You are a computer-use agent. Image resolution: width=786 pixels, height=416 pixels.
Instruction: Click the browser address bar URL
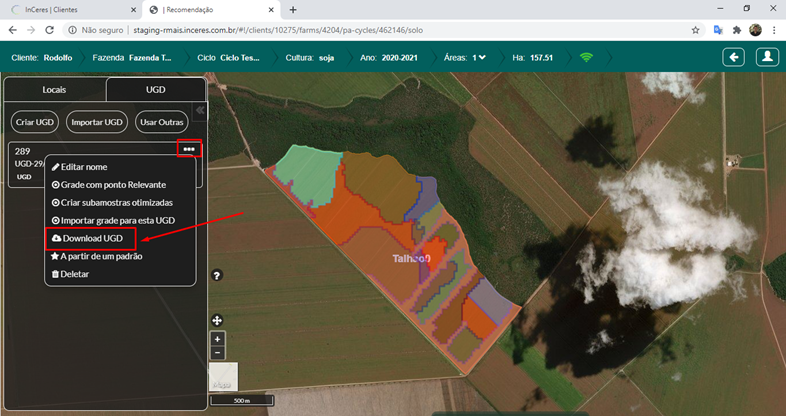tap(278, 30)
